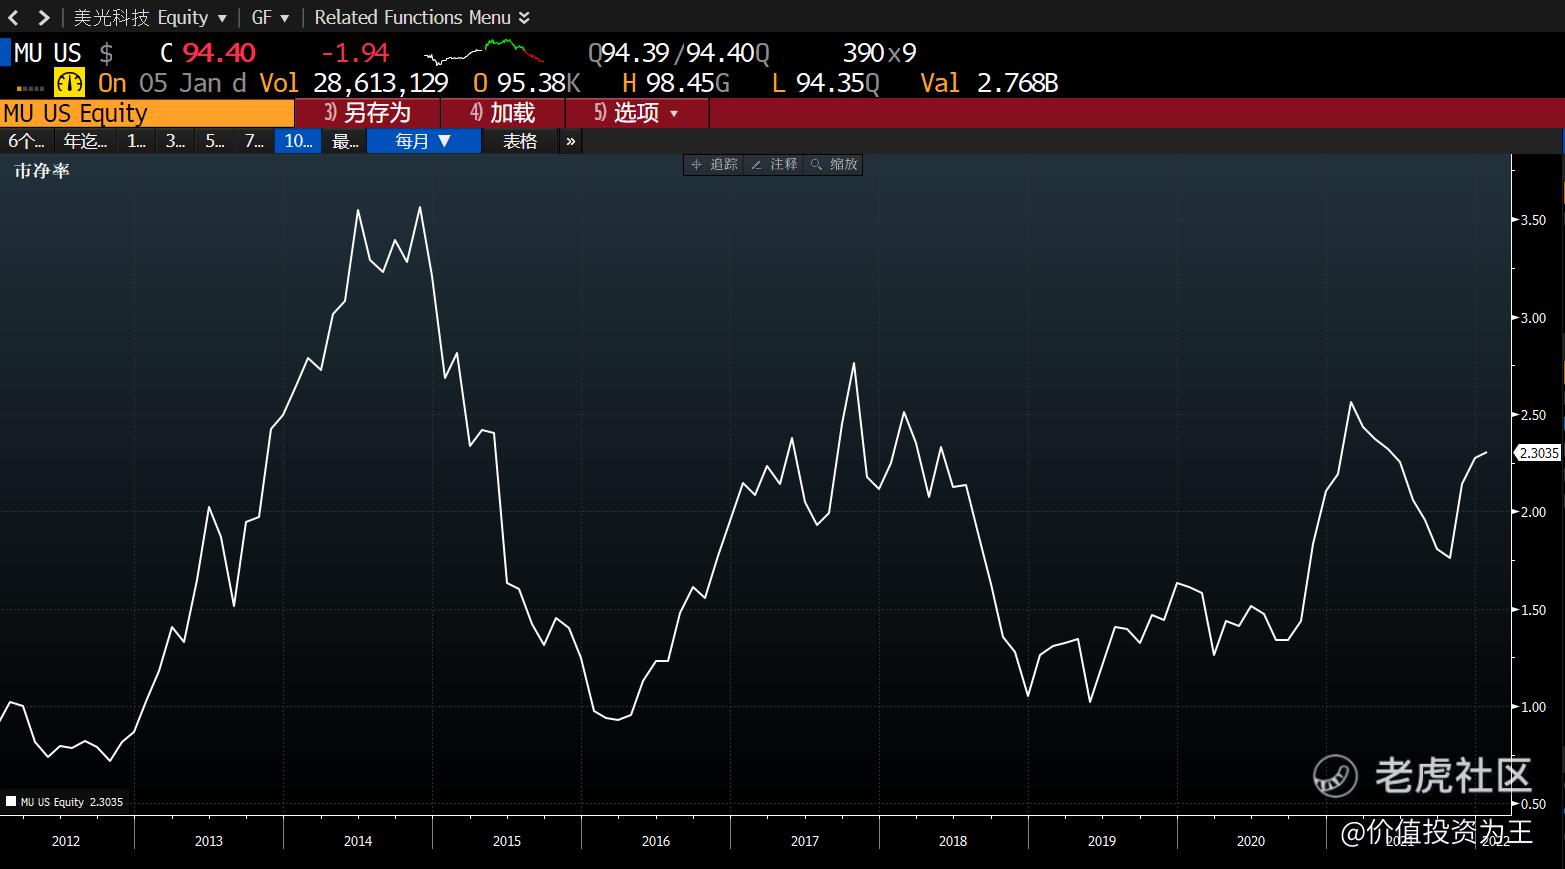This screenshot has height=869, width=1565.
Task: Open the intraday sparkline mini chart
Action: (484, 52)
